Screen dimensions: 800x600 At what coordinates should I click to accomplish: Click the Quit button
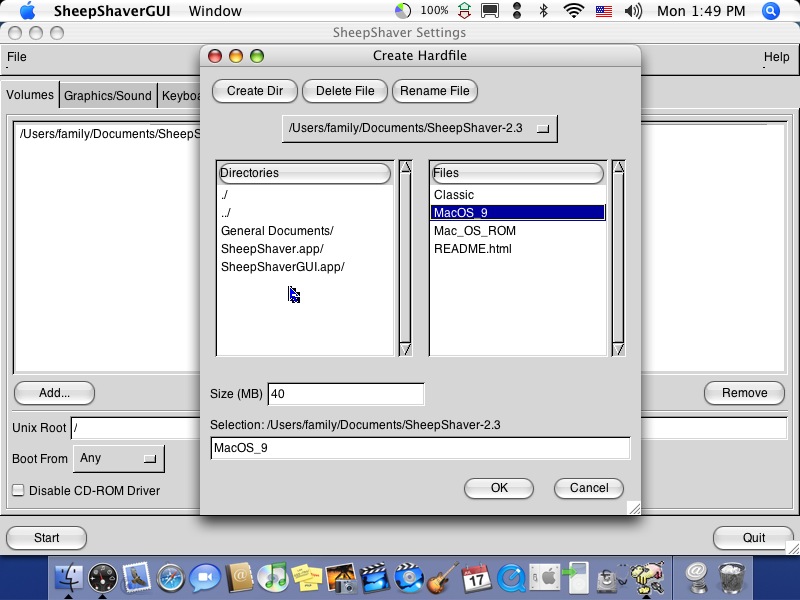pyautogui.click(x=754, y=538)
